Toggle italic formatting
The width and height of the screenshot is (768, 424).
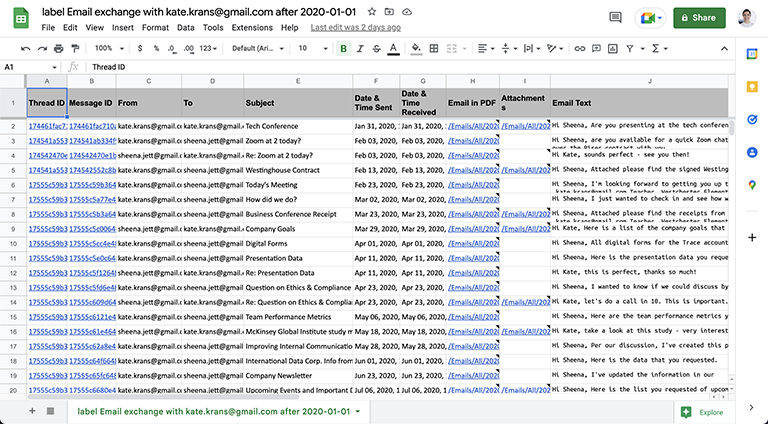[360, 48]
